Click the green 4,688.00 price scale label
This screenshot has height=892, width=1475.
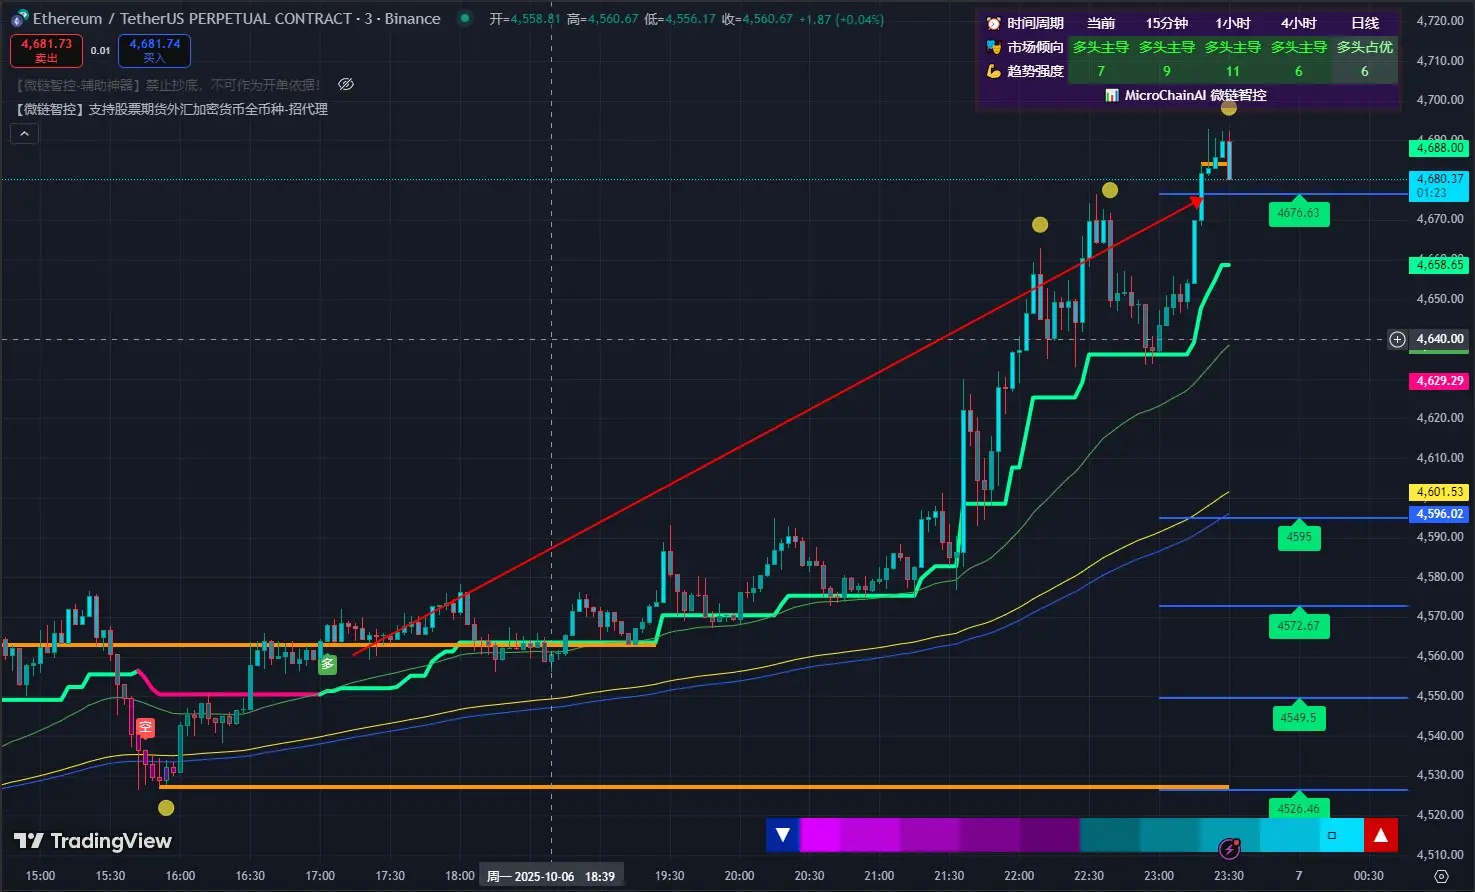tap(1440, 148)
